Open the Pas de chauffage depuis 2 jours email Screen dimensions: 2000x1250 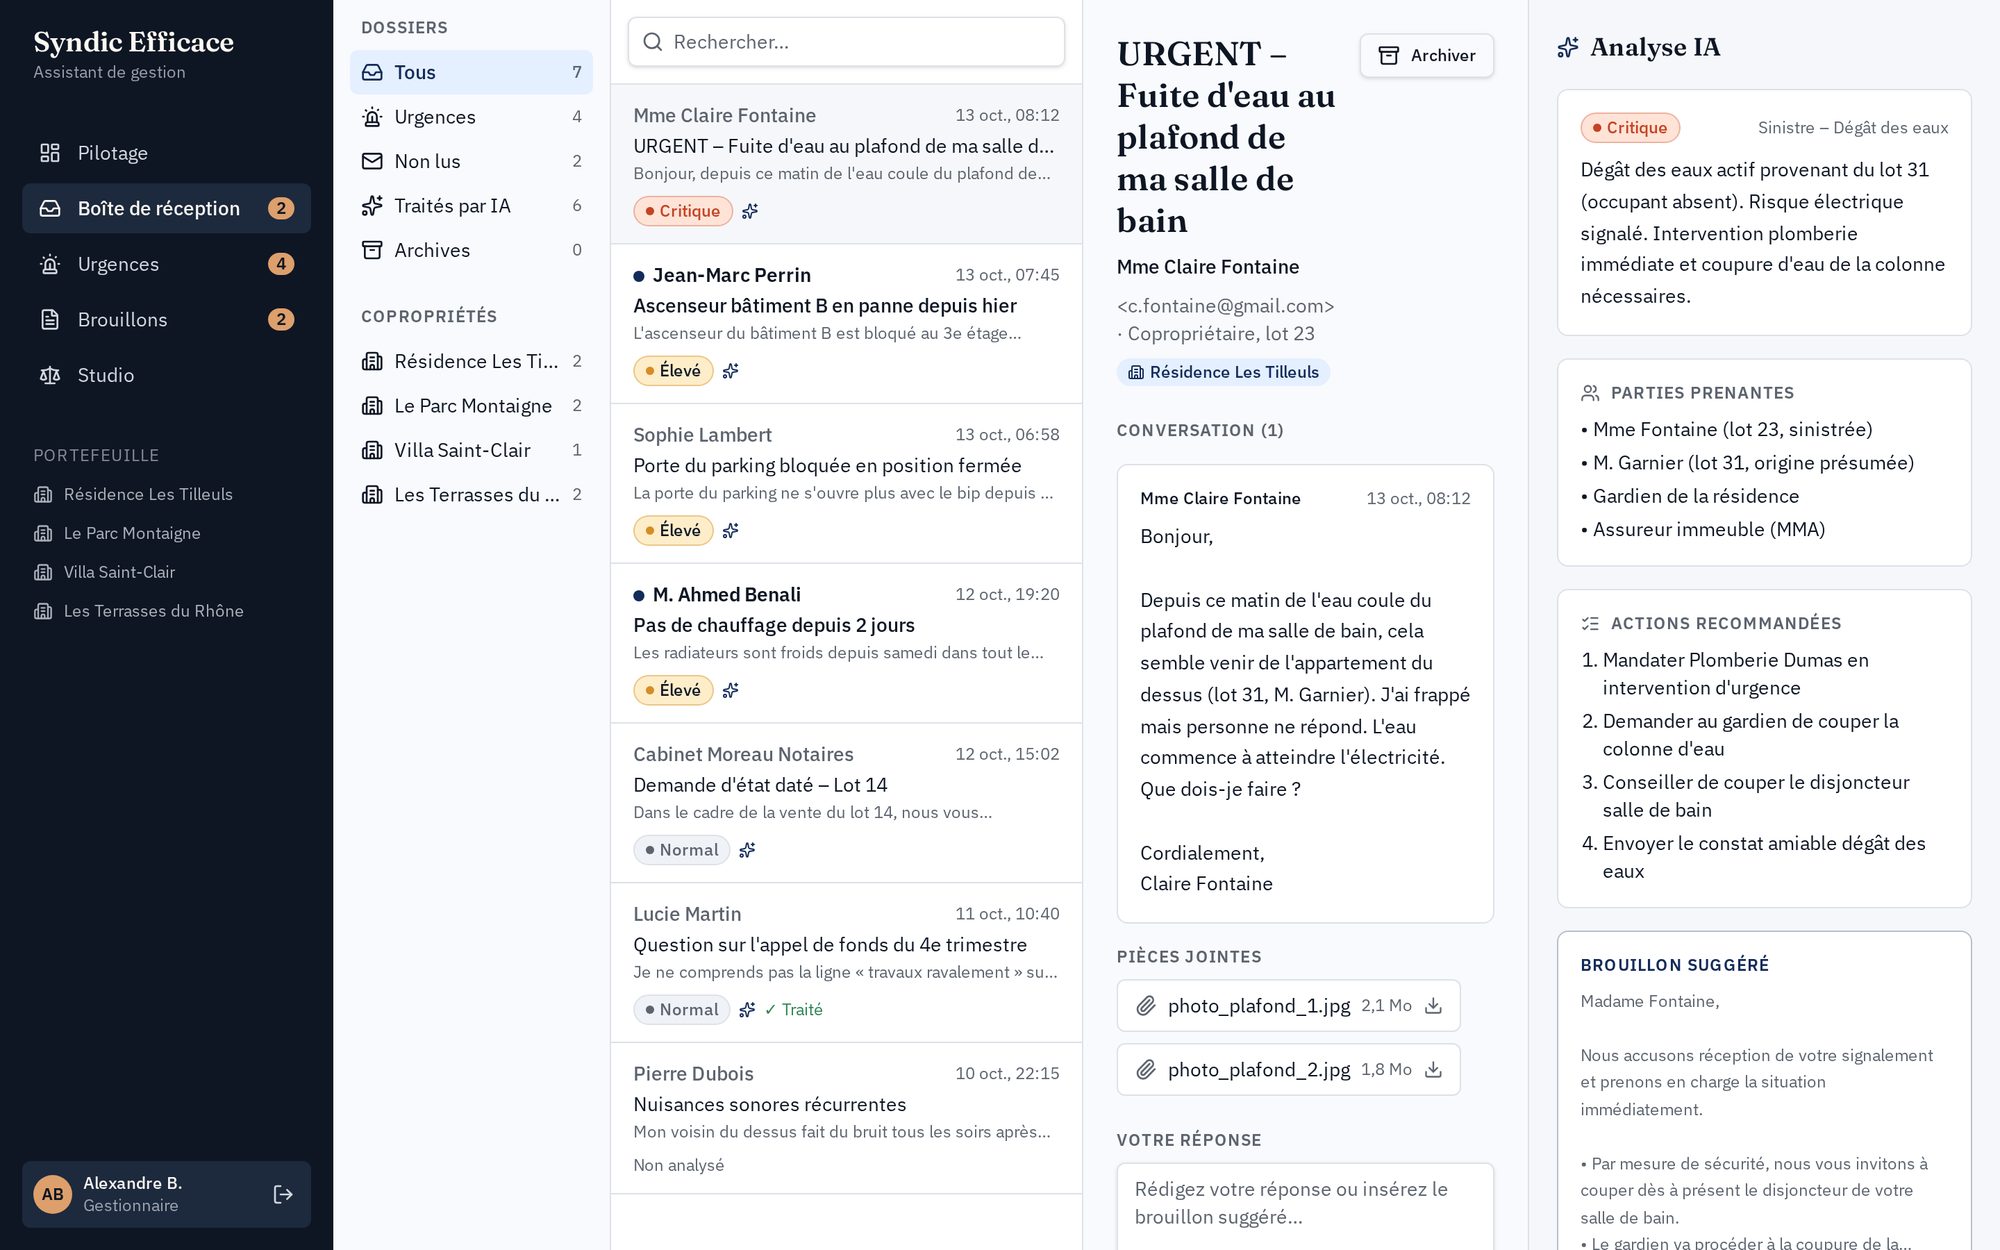(846, 642)
